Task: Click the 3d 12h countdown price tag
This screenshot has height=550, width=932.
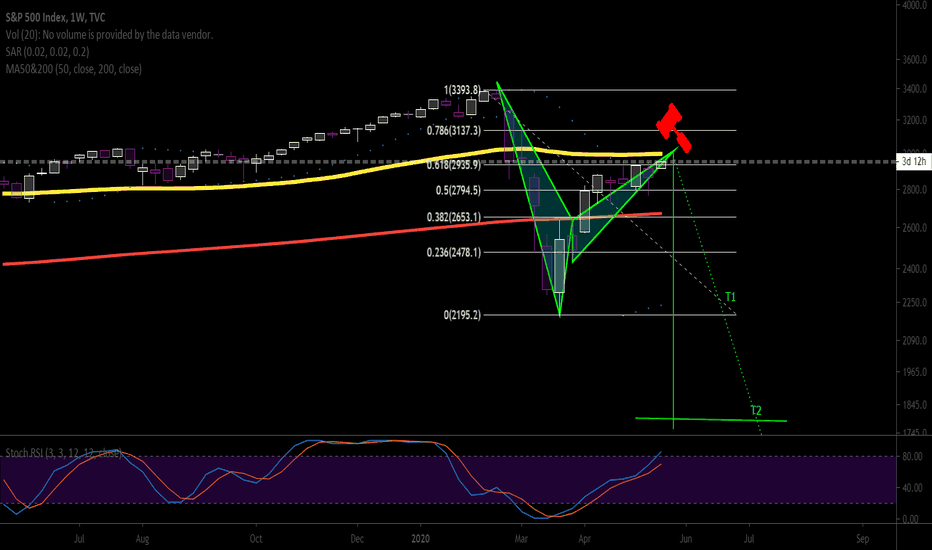Action: 914,162
